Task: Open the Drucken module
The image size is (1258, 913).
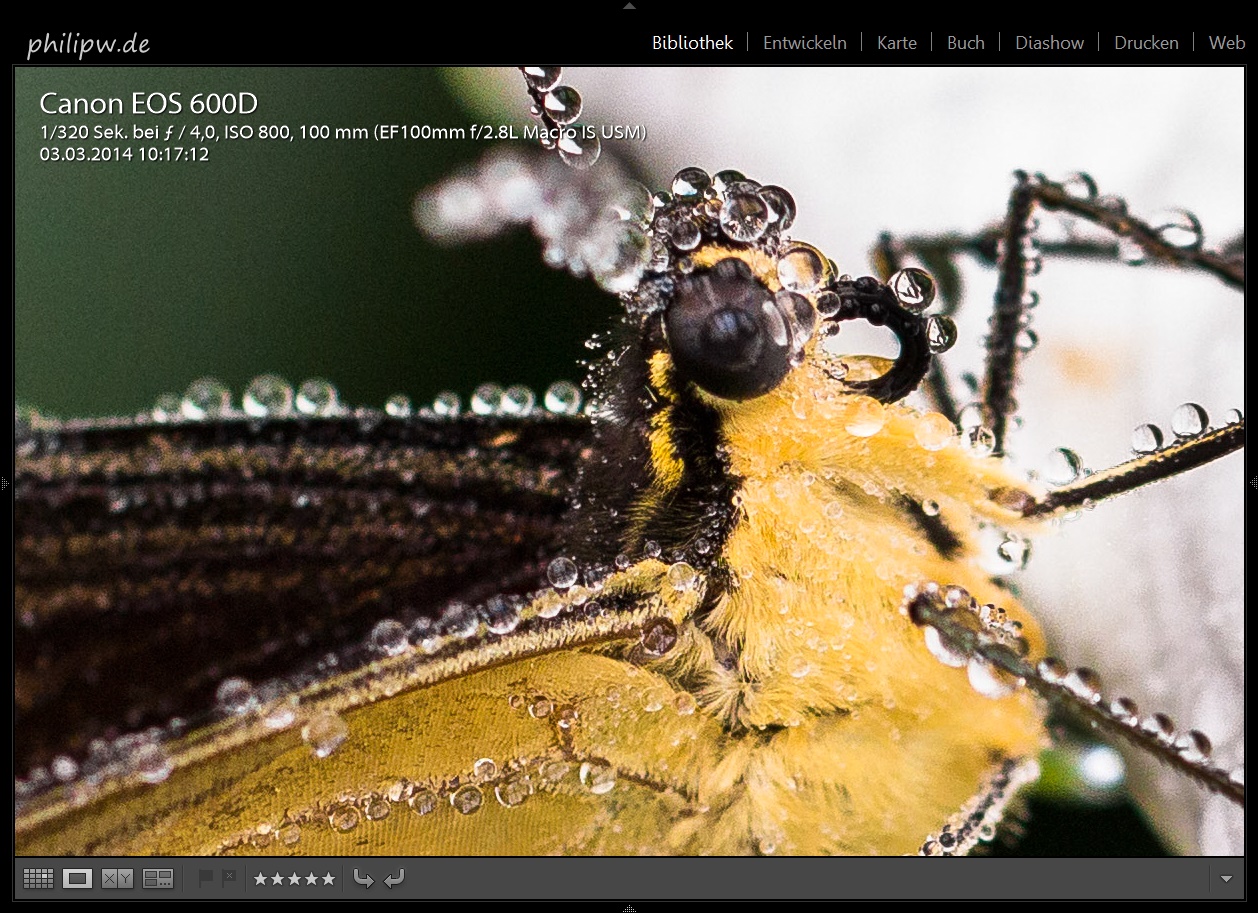Action: pyautogui.click(x=1147, y=43)
